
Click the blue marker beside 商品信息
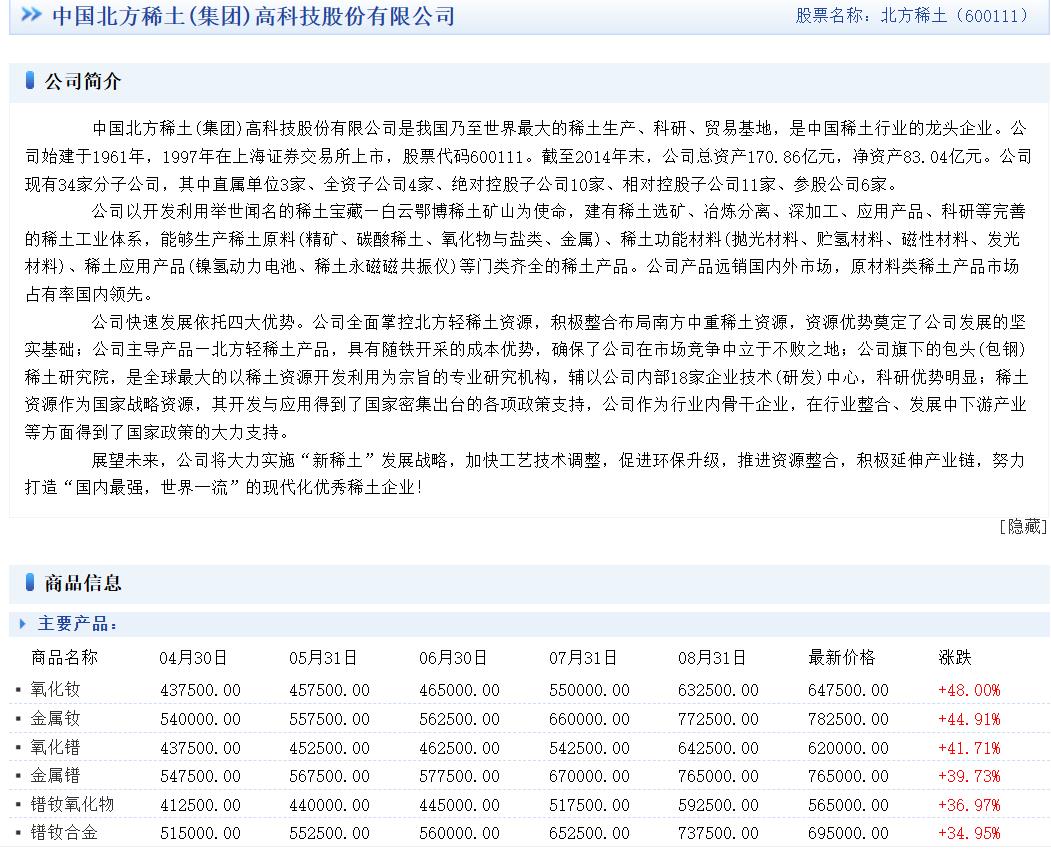coord(29,582)
